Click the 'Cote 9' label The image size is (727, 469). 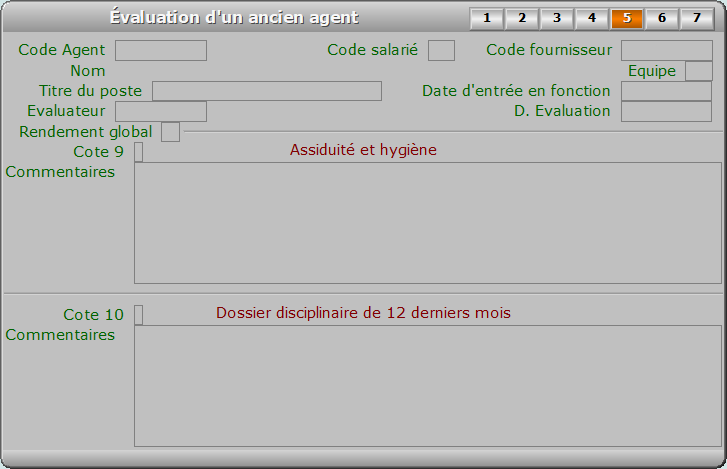98,152
